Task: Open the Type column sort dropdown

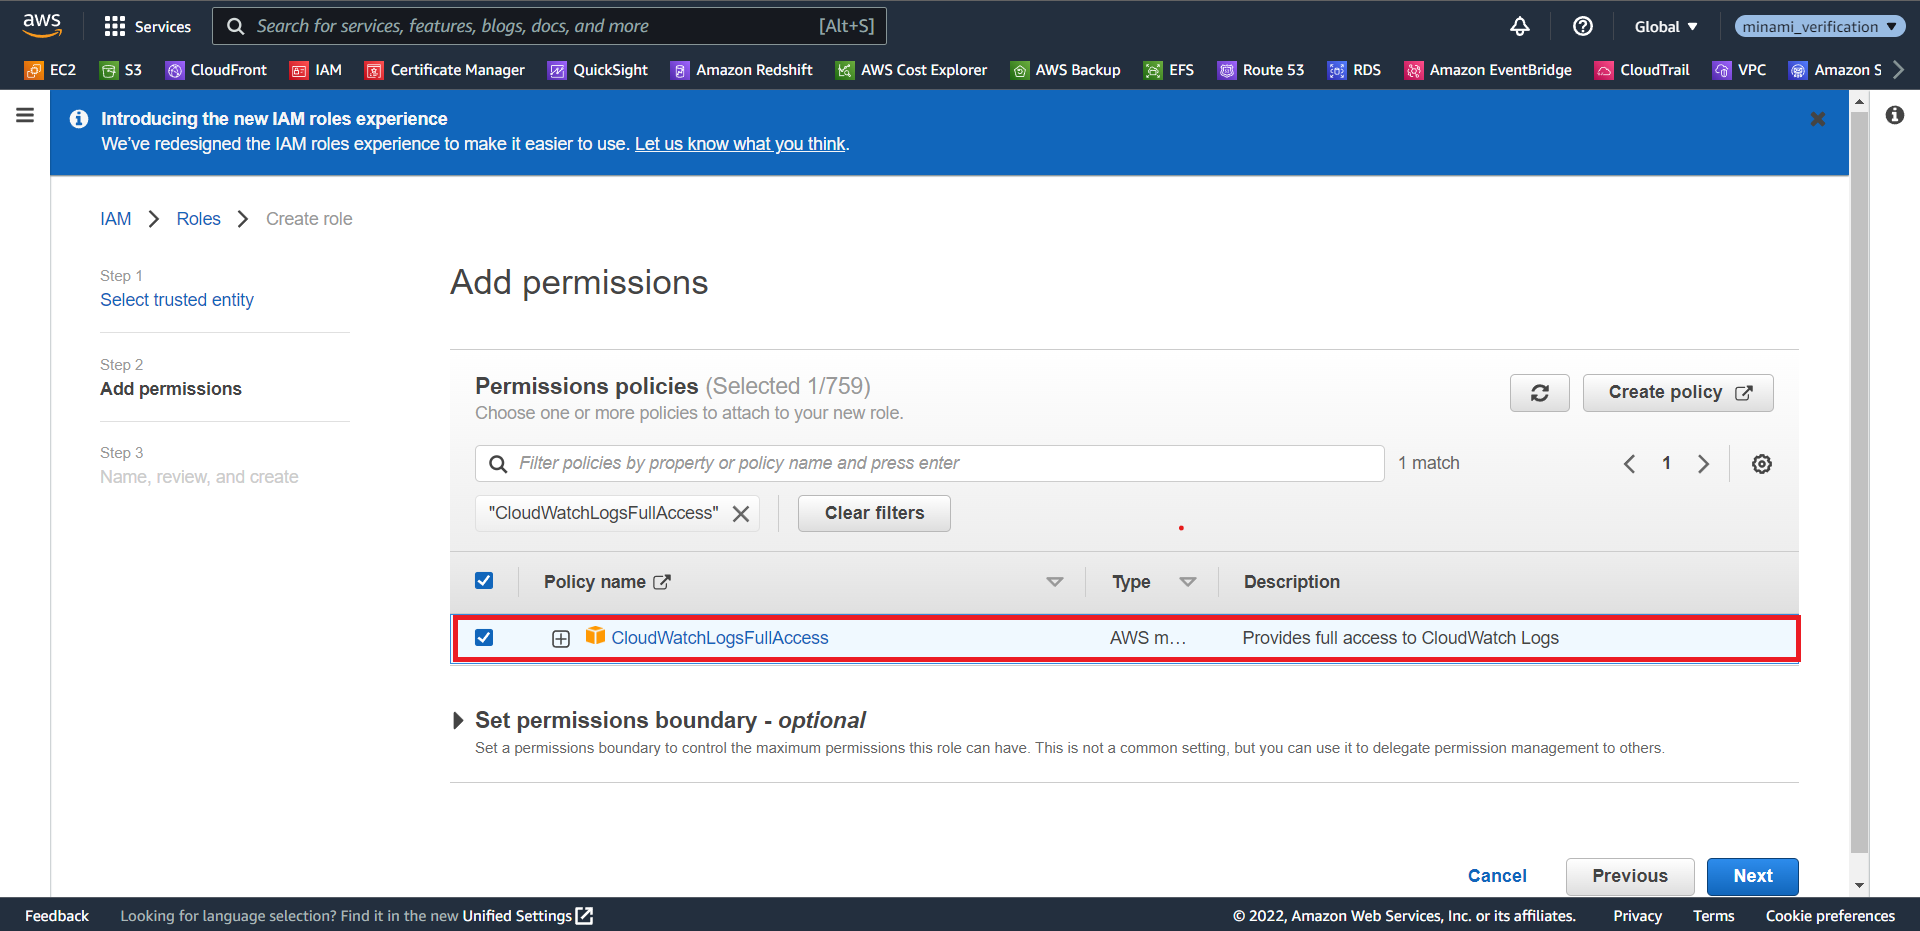Action: (x=1189, y=581)
